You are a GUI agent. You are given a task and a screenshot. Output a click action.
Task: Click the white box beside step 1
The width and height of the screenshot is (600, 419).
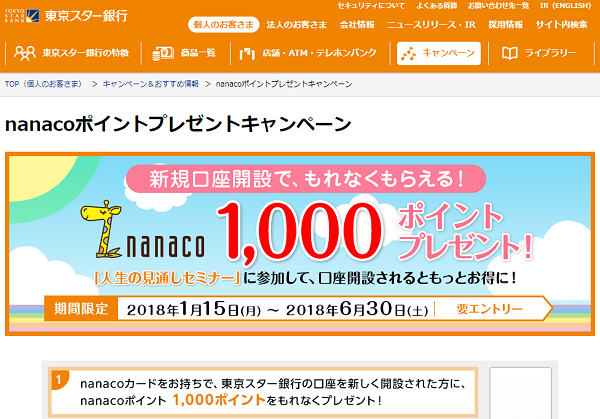coord(520,393)
